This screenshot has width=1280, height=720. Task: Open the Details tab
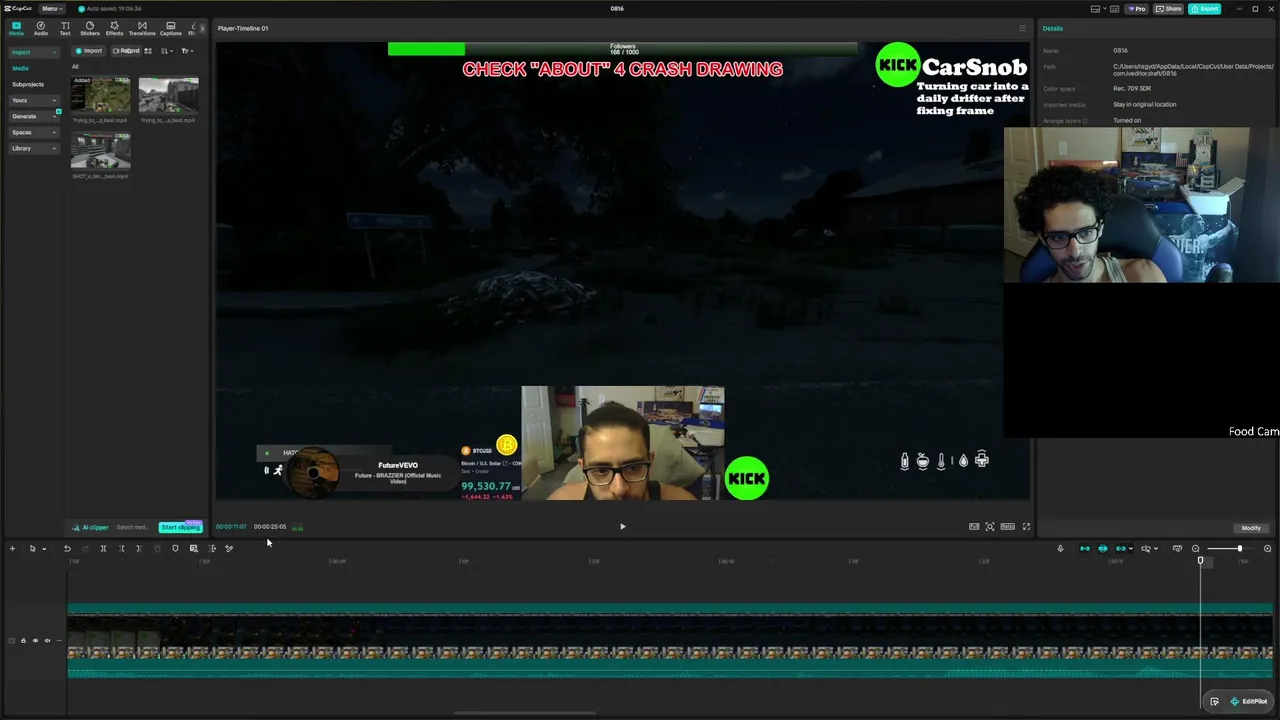pos(1053,28)
